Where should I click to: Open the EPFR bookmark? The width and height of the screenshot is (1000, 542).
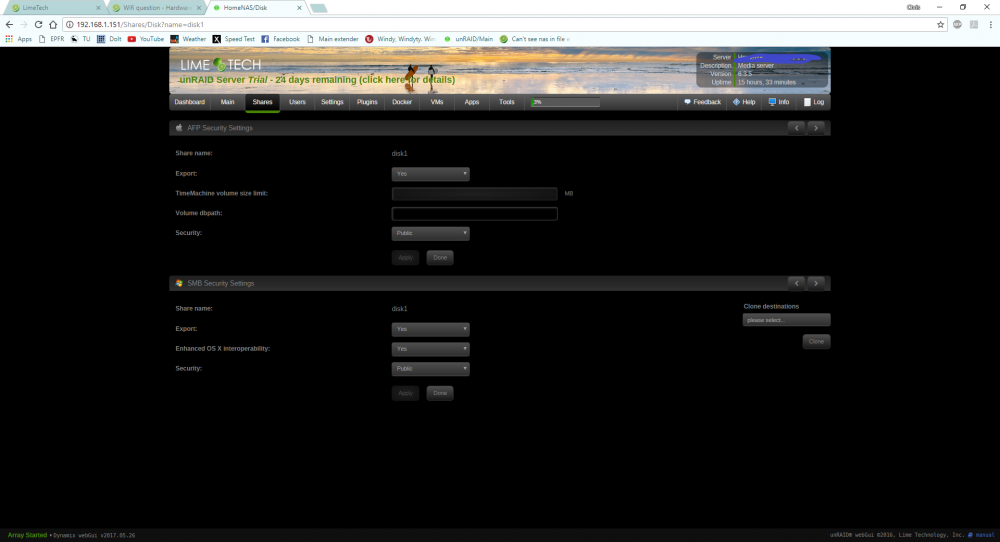pyautogui.click(x=51, y=39)
